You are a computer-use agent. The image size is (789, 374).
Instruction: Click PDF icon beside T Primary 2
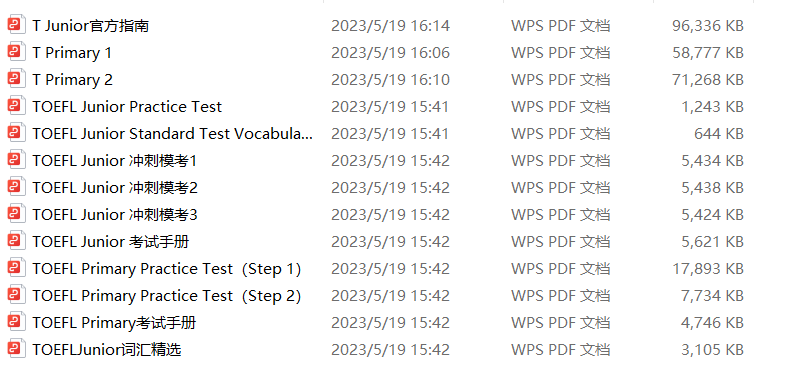(x=16, y=80)
